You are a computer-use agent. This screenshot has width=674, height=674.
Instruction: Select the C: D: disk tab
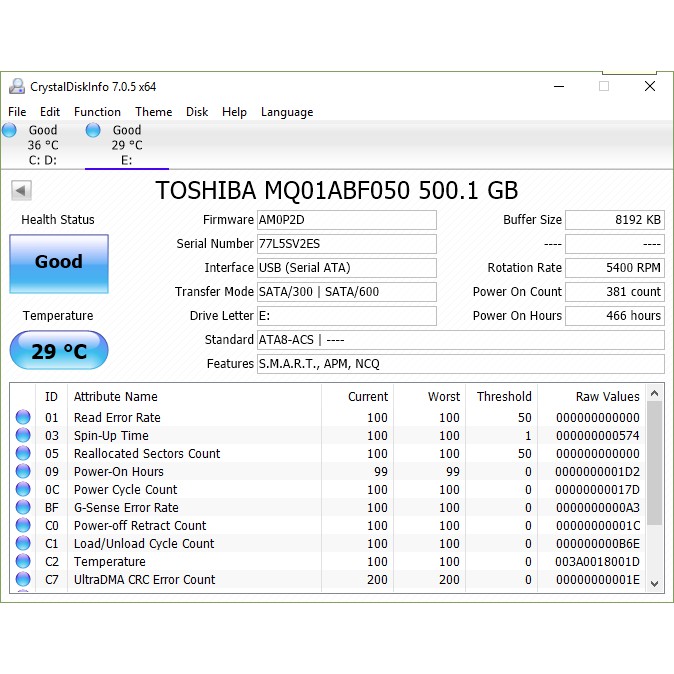coord(41,145)
